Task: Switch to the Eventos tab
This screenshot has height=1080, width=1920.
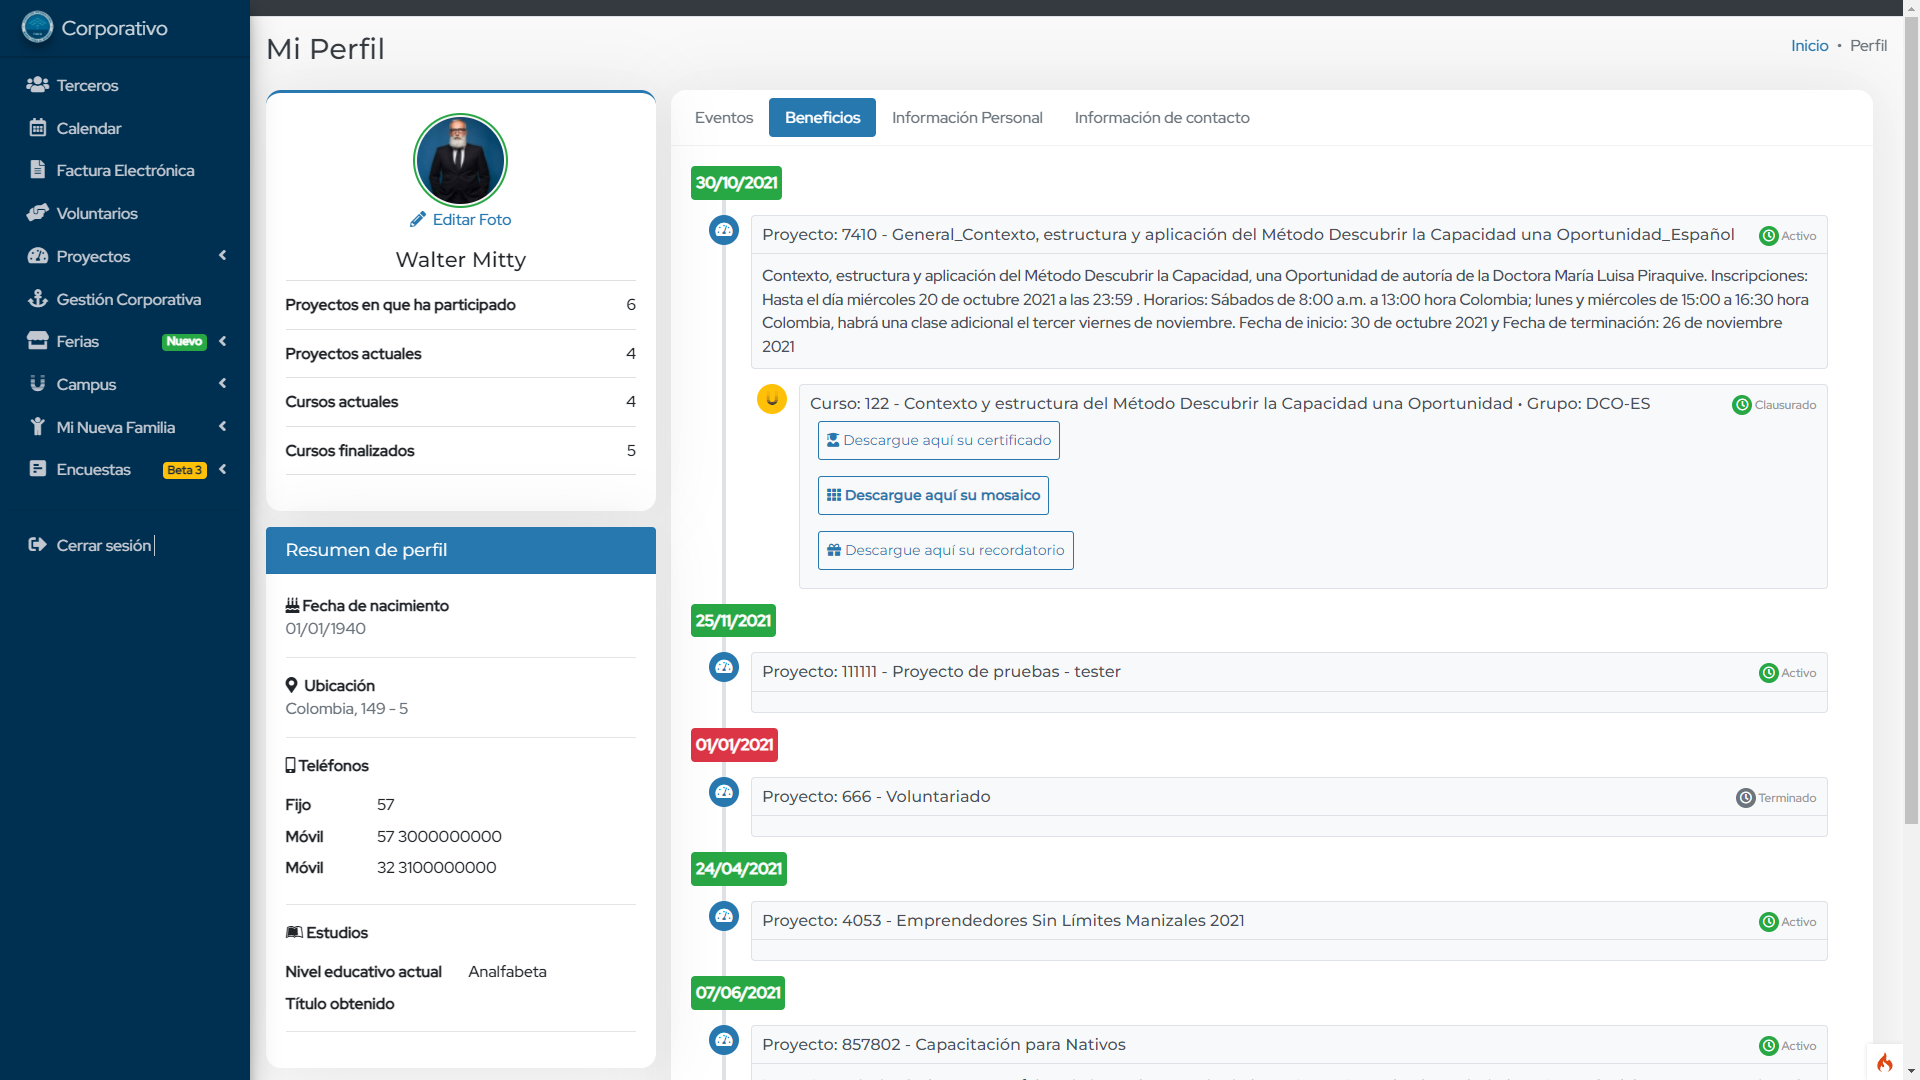Action: pyautogui.click(x=723, y=118)
